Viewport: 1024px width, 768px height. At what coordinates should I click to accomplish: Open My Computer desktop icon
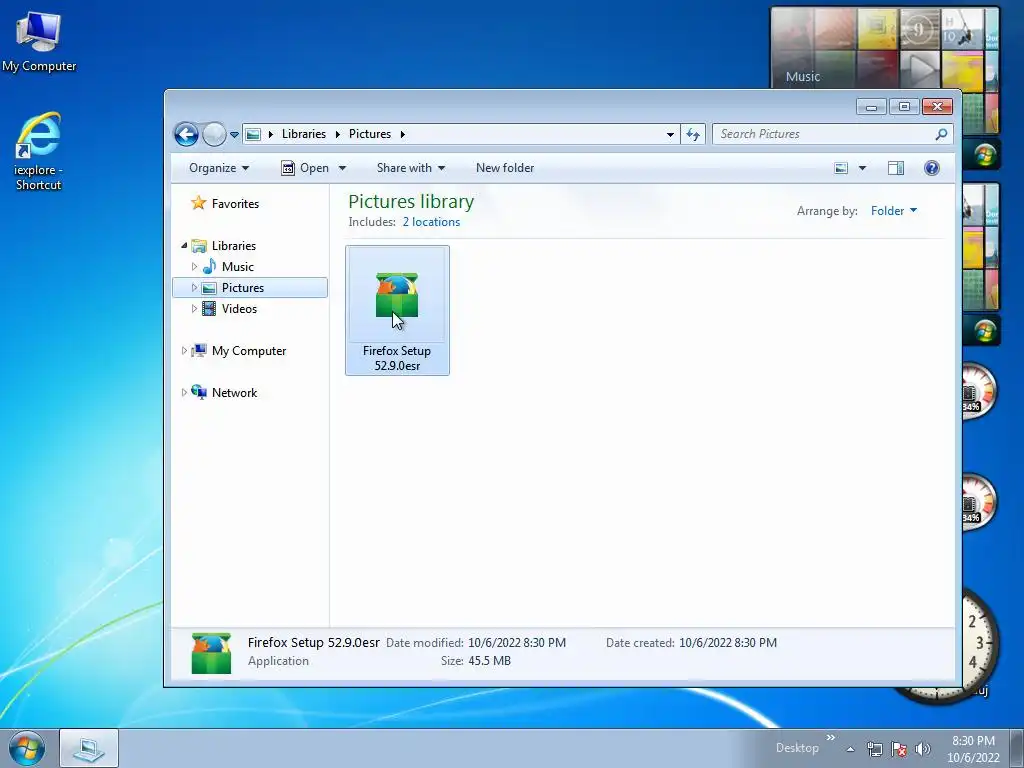click(x=39, y=40)
